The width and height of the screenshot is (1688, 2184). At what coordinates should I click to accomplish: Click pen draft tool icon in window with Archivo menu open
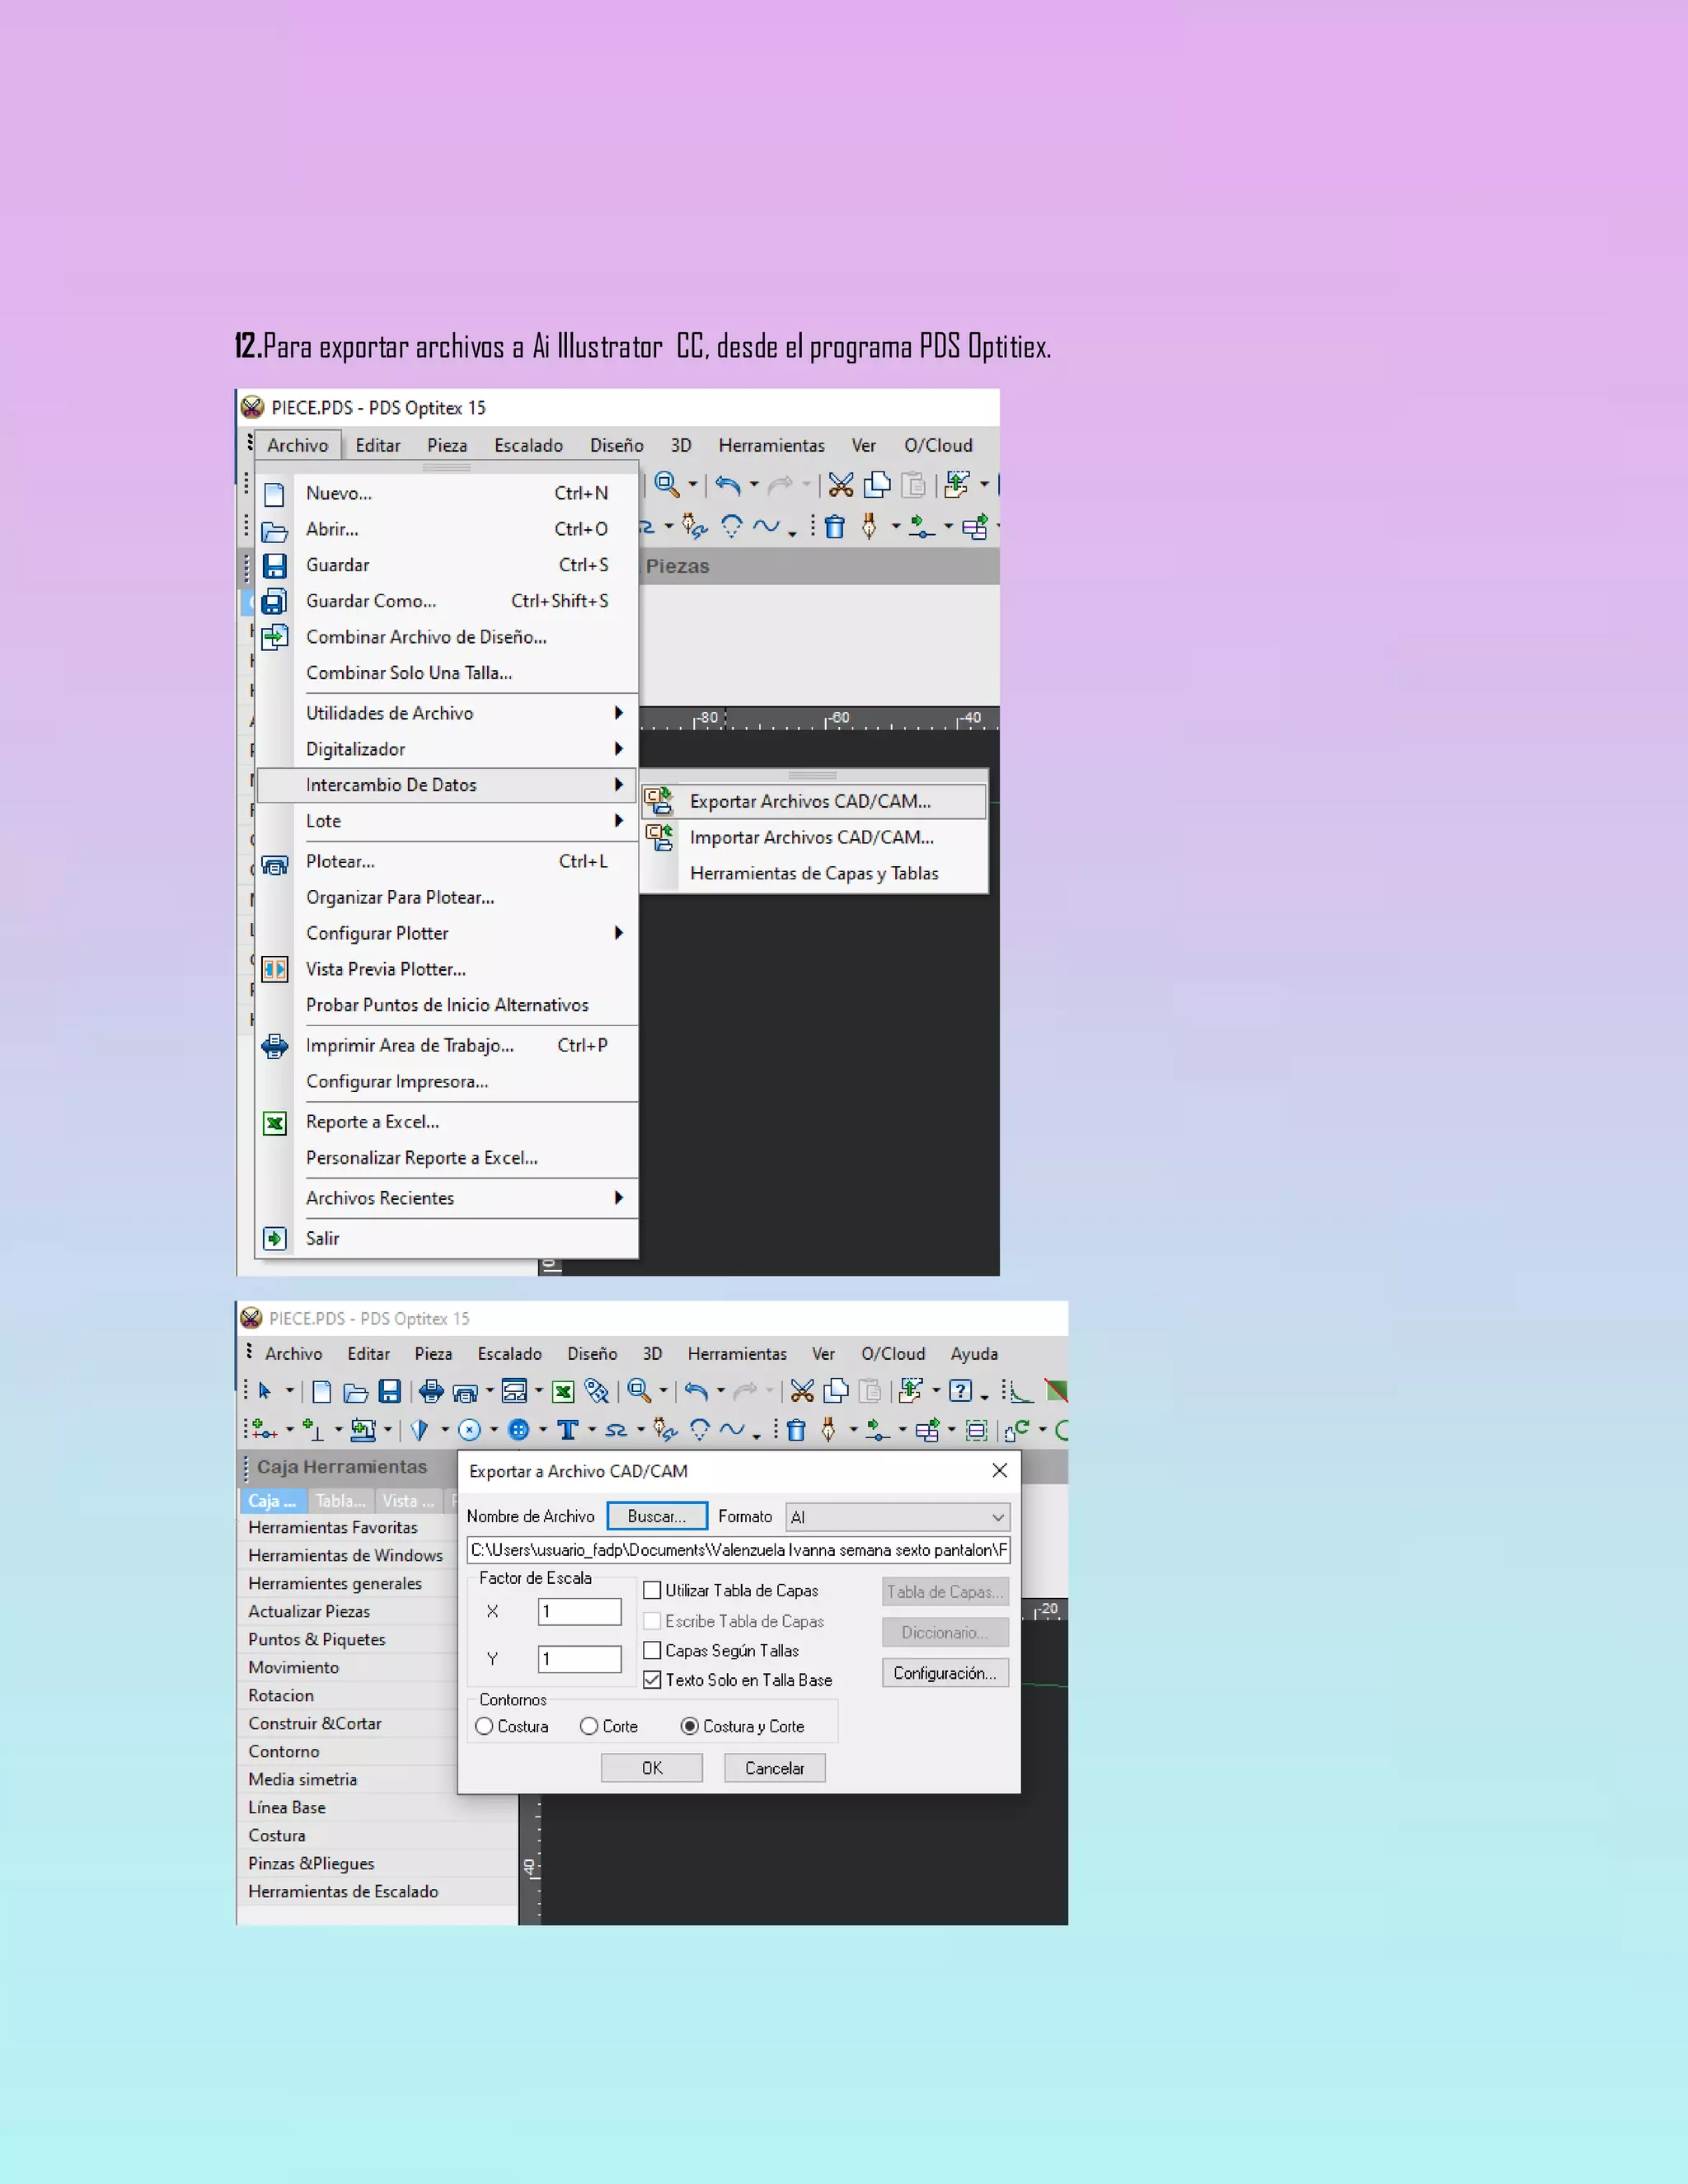(x=869, y=526)
